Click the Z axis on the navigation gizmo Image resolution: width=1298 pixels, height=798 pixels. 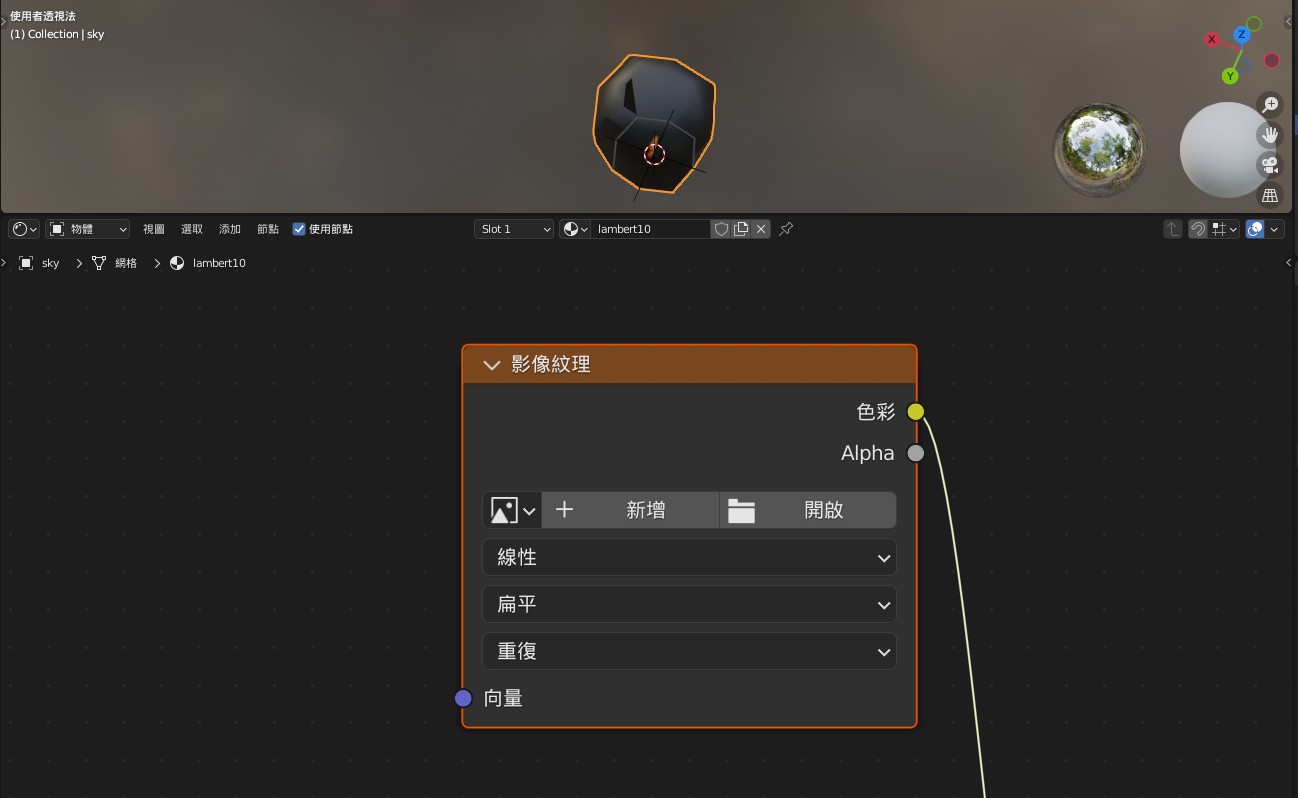point(1242,35)
